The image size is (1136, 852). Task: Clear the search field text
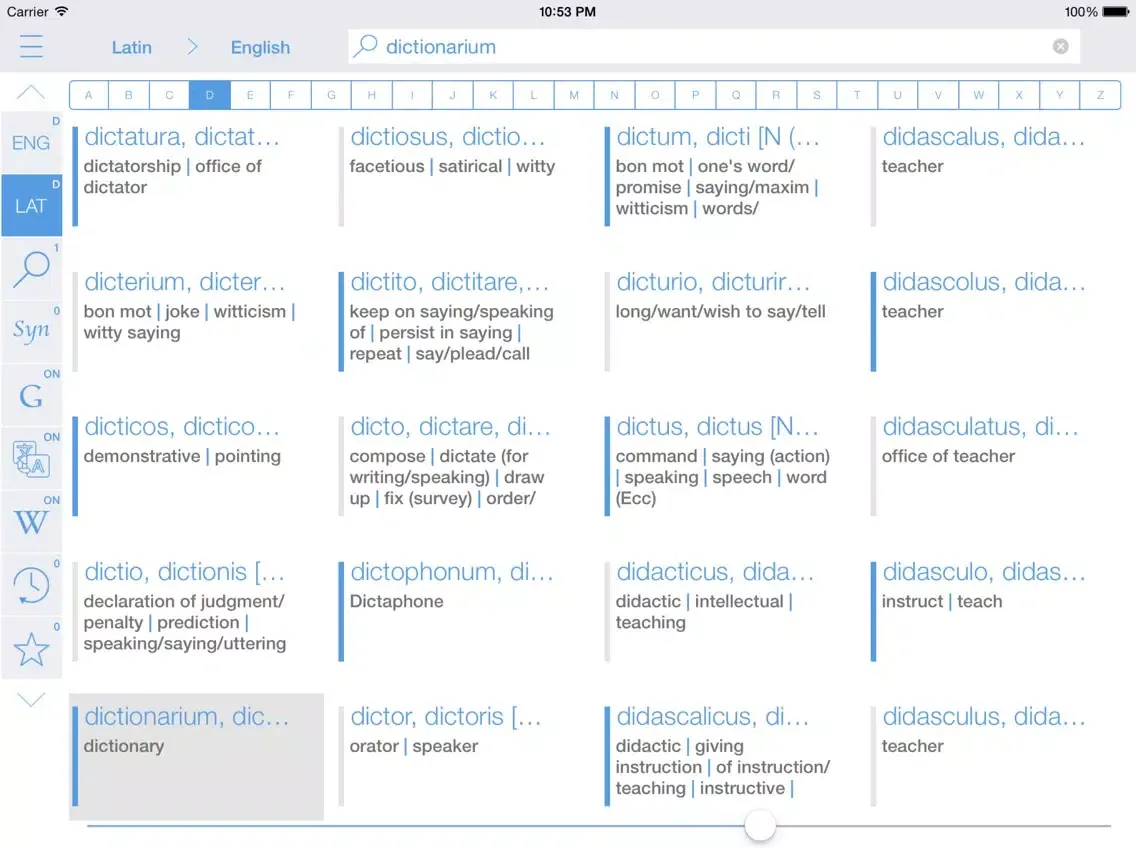[x=1060, y=46]
